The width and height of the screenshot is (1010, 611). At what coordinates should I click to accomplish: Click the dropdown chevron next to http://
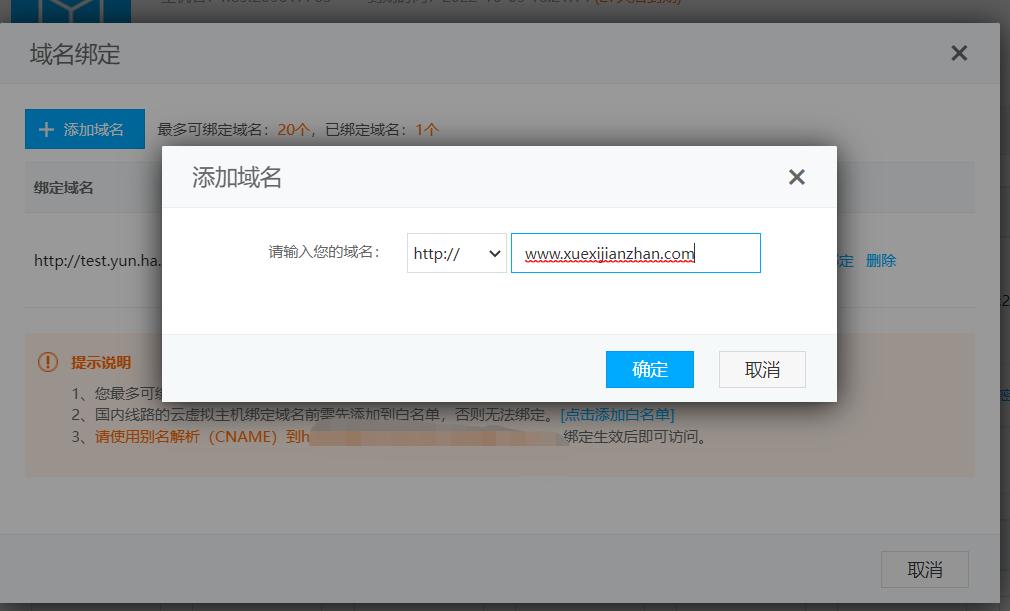[495, 253]
